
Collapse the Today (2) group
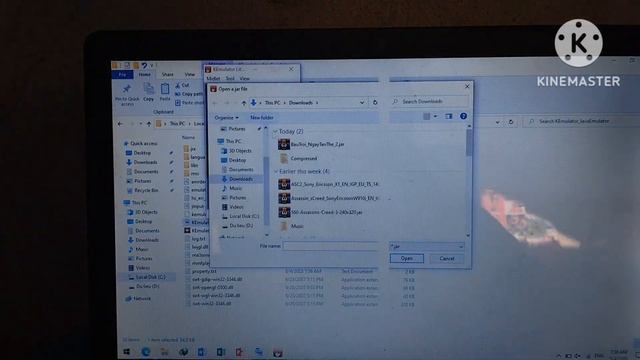[276, 131]
